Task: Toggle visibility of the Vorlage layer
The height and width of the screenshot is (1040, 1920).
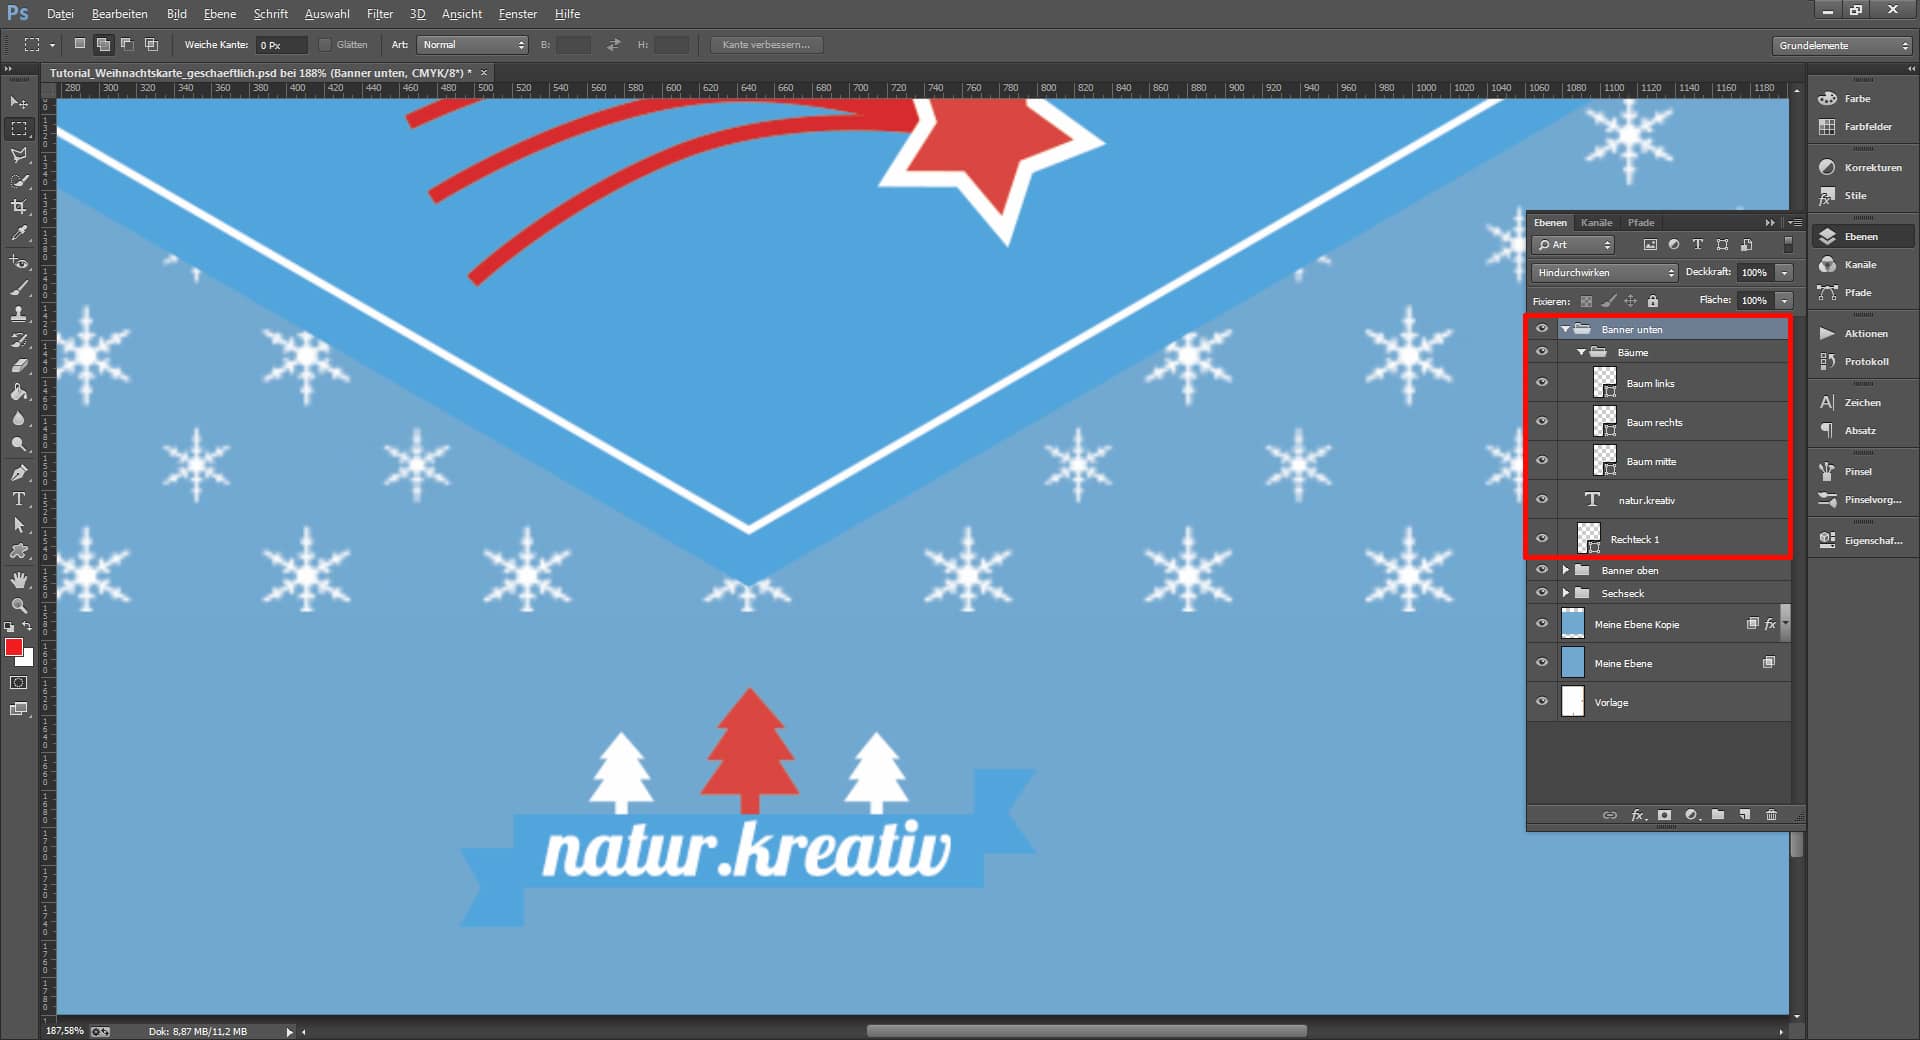Action: 1543,701
